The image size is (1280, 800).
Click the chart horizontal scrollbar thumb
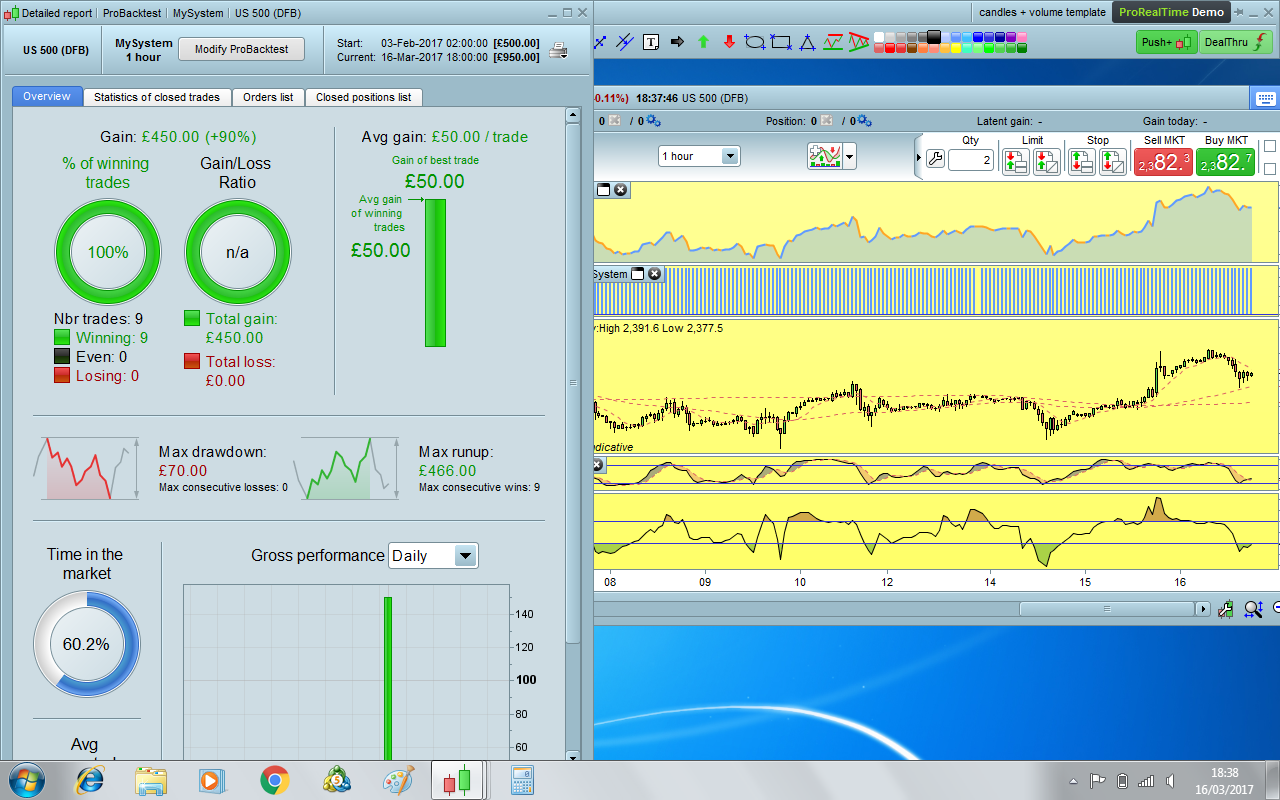point(1108,609)
